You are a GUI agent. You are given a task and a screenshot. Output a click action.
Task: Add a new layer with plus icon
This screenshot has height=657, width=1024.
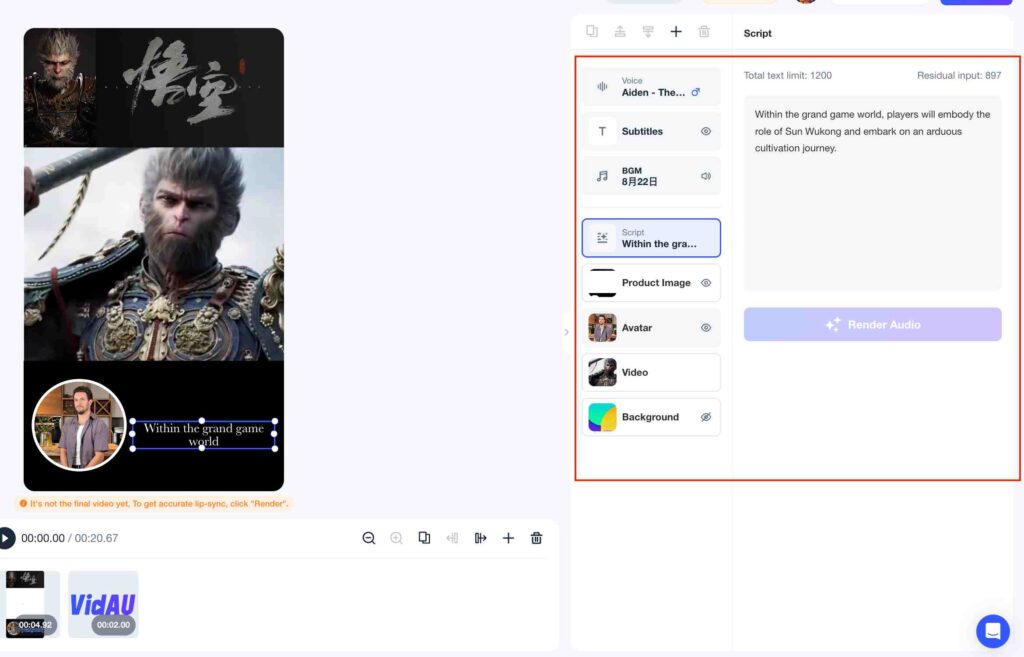[676, 31]
